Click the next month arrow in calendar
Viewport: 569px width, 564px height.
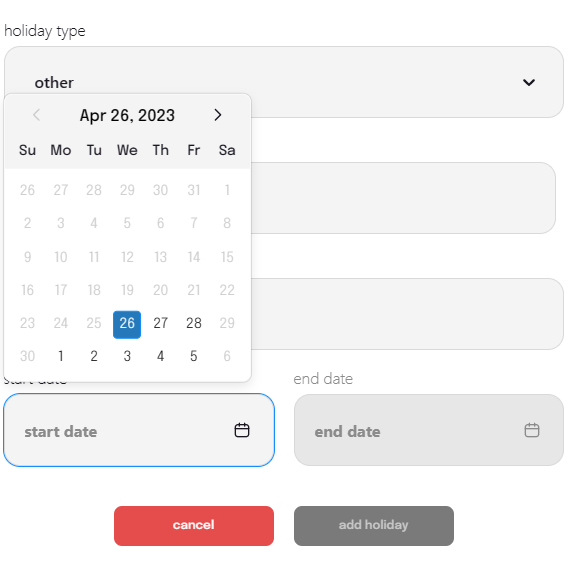[217, 115]
